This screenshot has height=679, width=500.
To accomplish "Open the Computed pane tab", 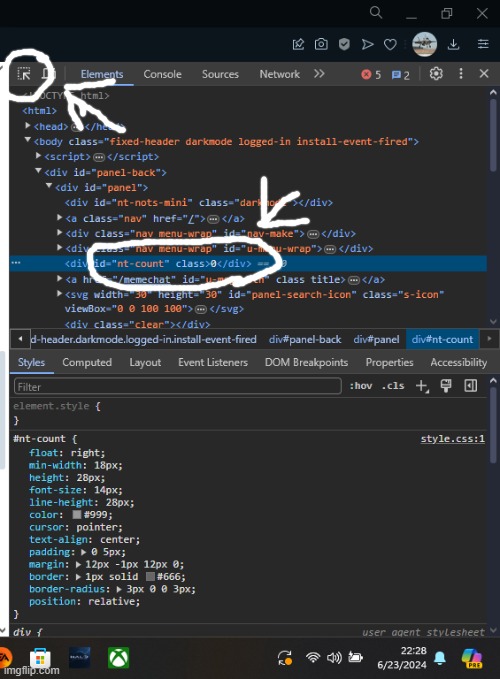I will pyautogui.click(x=87, y=362).
